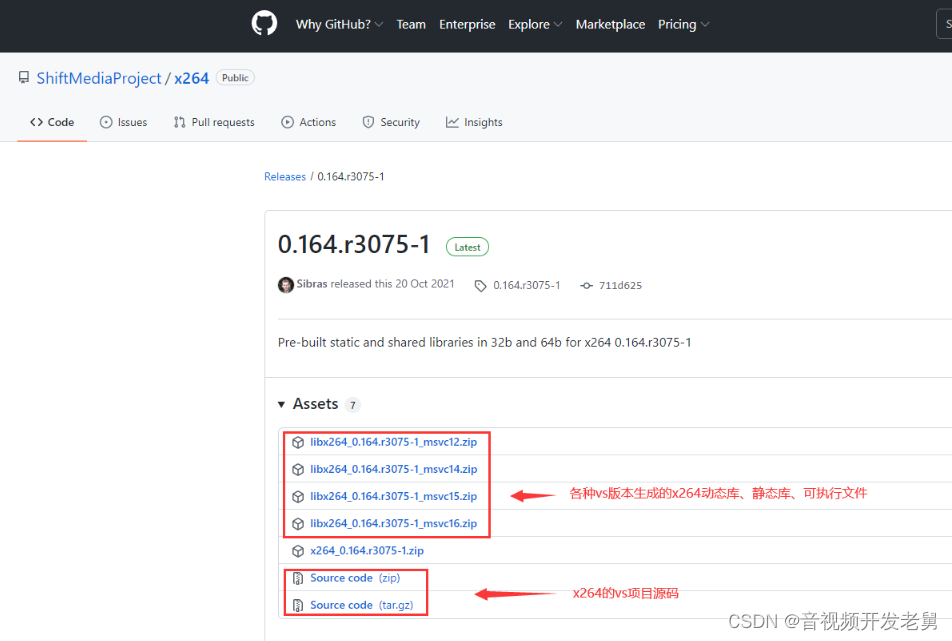Download Source code (zip)
The height and width of the screenshot is (641, 952).
click(355, 578)
